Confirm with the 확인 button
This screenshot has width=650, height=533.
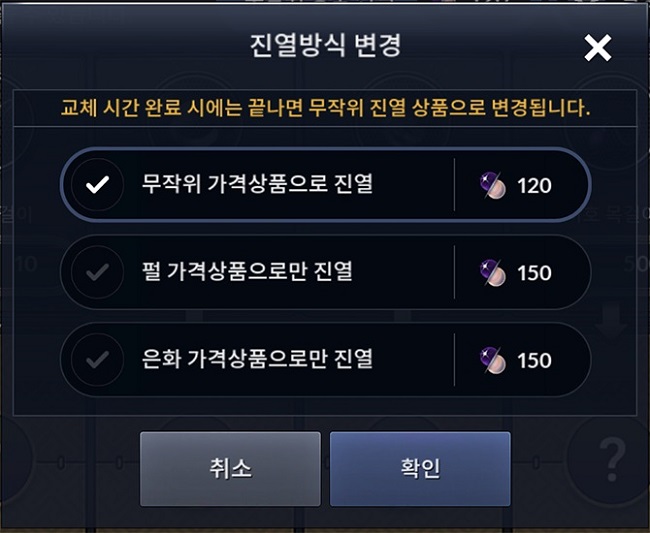tap(420, 469)
